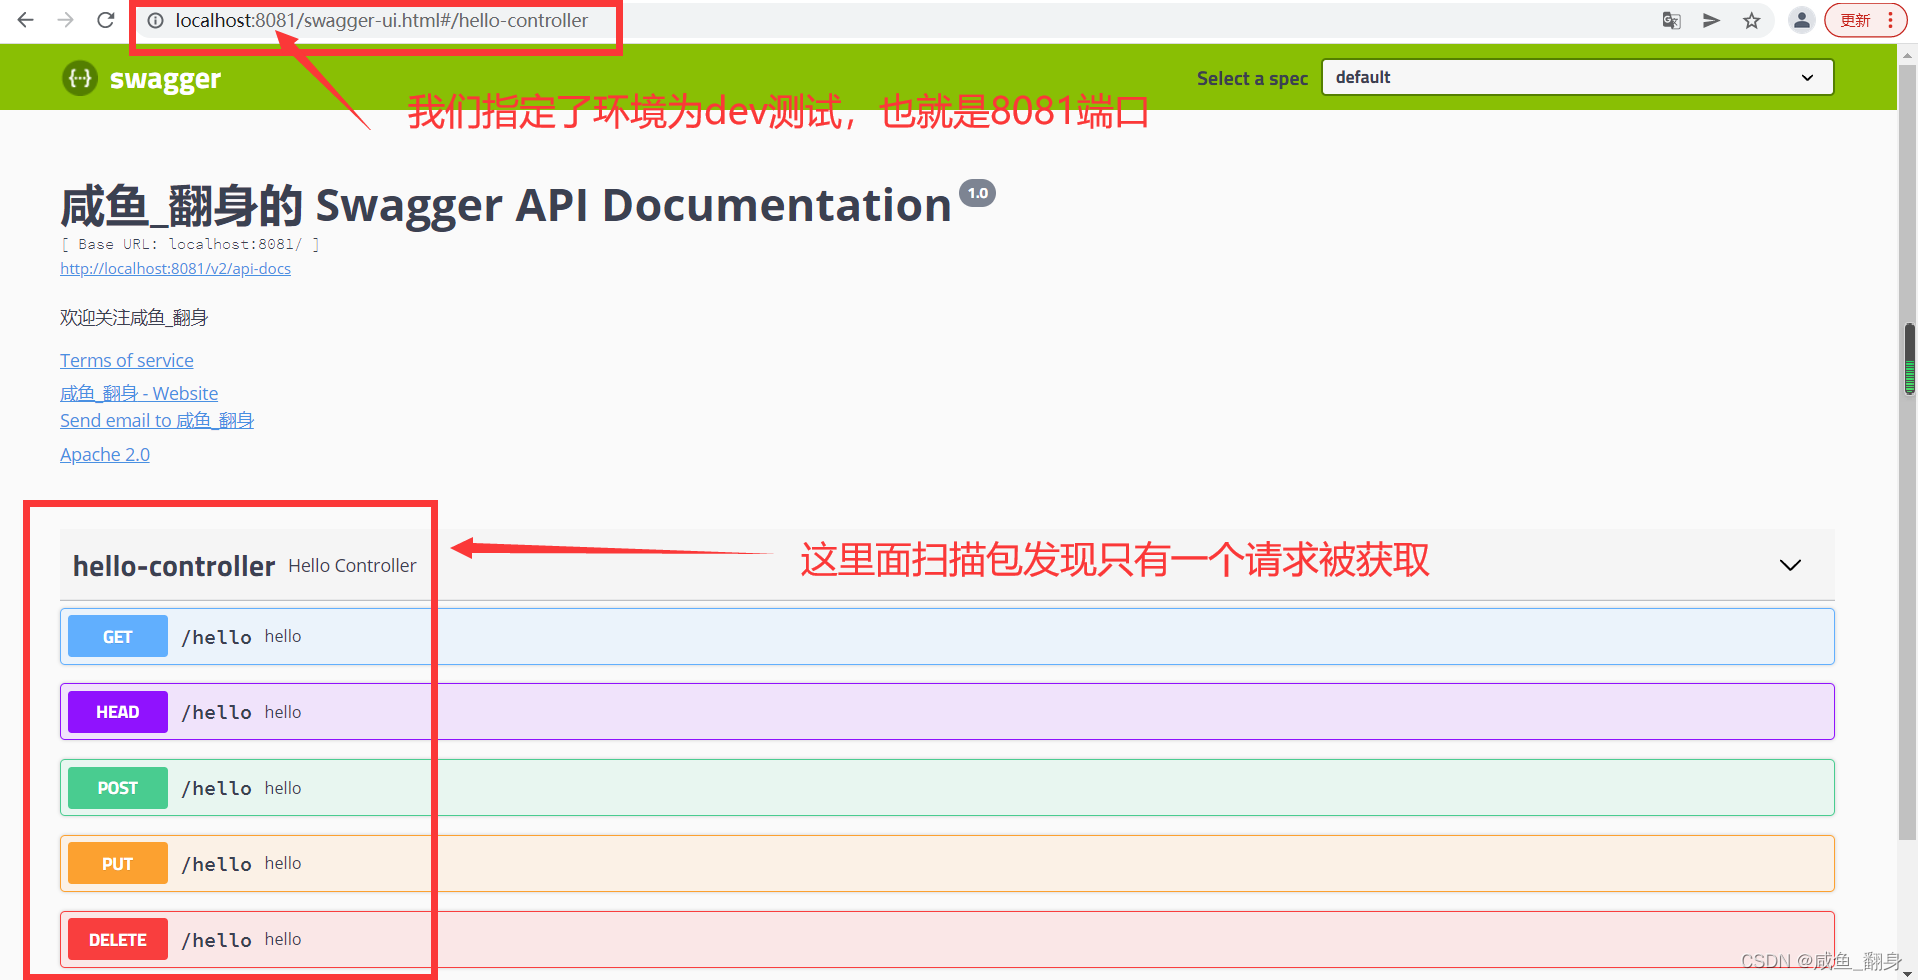Click the Base URL text

coord(190,244)
